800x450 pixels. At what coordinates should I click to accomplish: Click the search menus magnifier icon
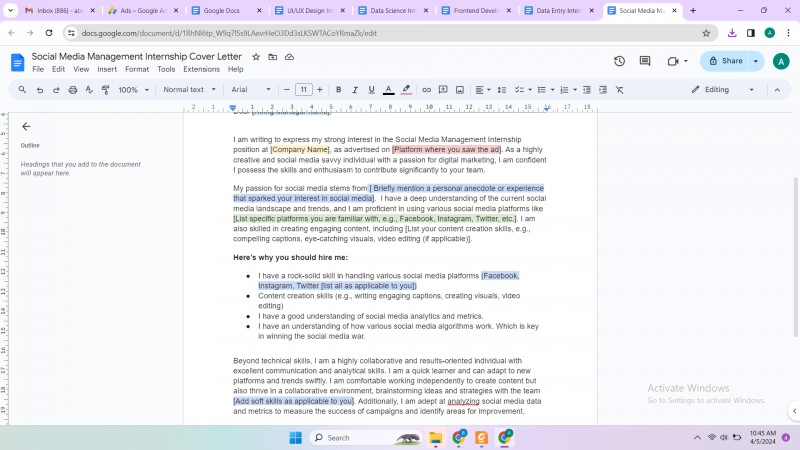coord(22,89)
